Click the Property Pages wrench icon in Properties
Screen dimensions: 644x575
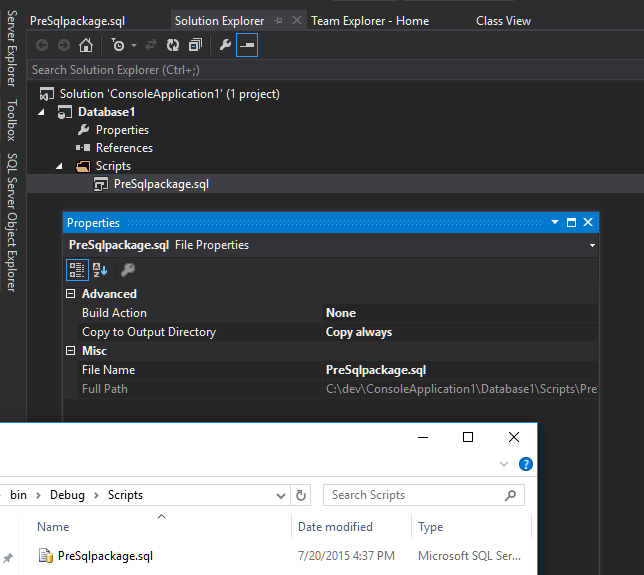click(x=128, y=269)
